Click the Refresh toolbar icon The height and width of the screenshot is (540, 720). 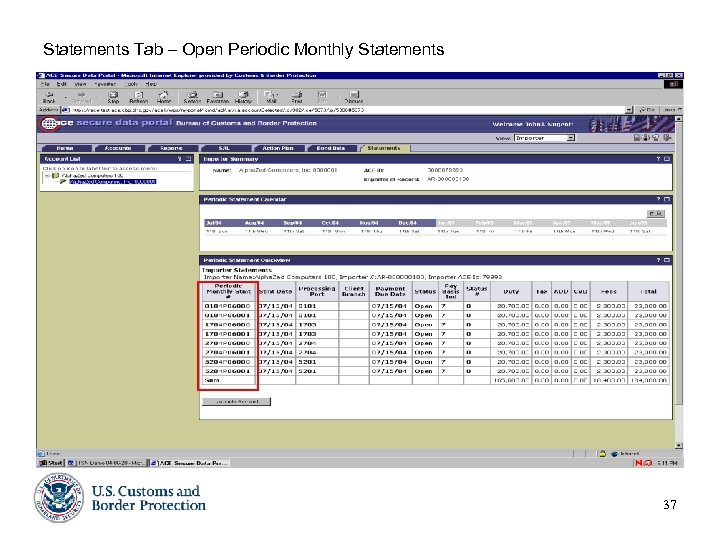(138, 97)
